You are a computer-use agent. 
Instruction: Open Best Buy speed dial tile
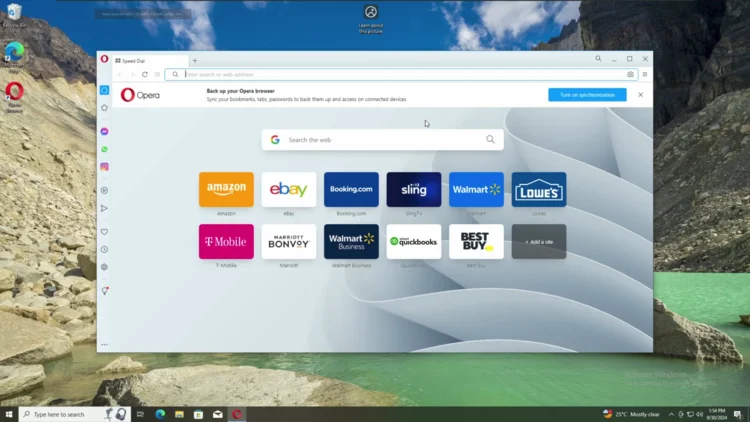[x=476, y=242]
